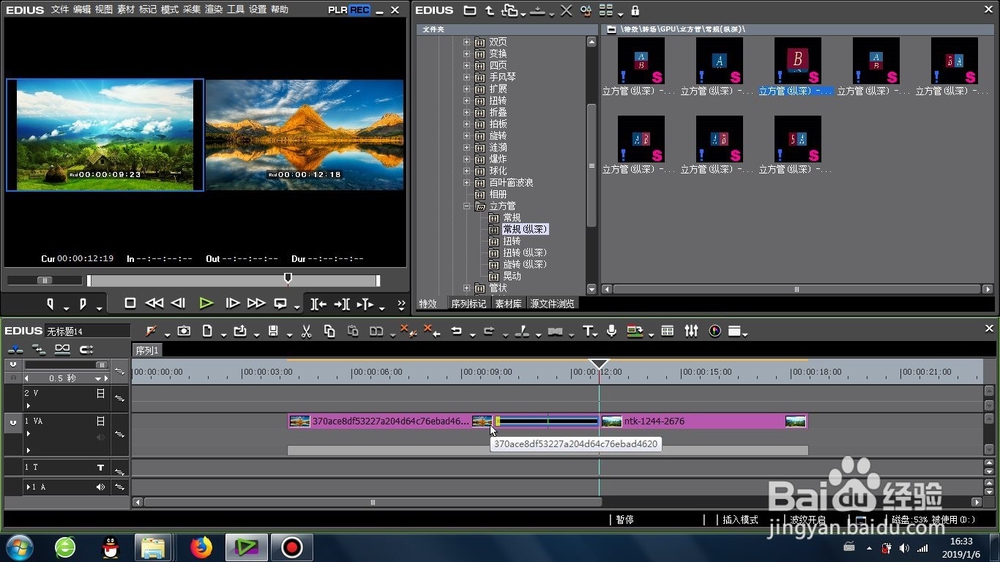Switch to the 序列标记 tab
Viewport: 1000px width, 562px height.
pos(468,304)
